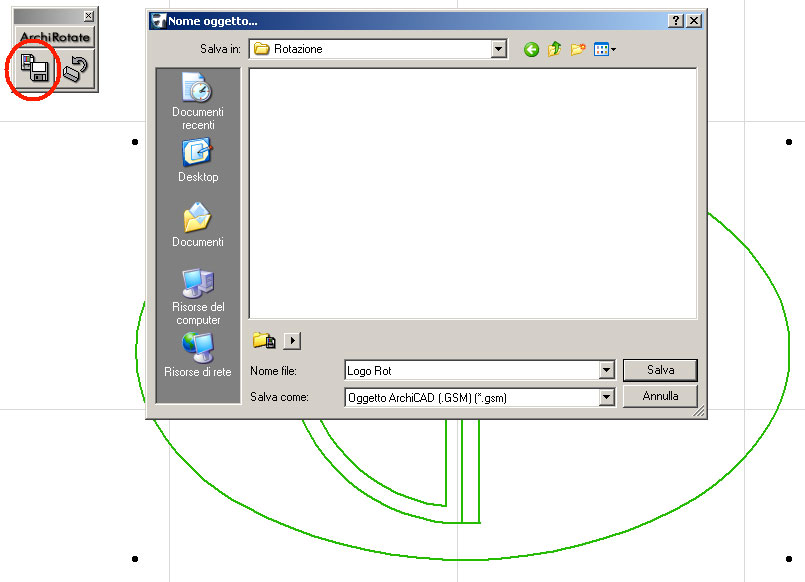Click the 'Nome file' text field
The height and width of the screenshot is (582, 805).
(x=470, y=371)
